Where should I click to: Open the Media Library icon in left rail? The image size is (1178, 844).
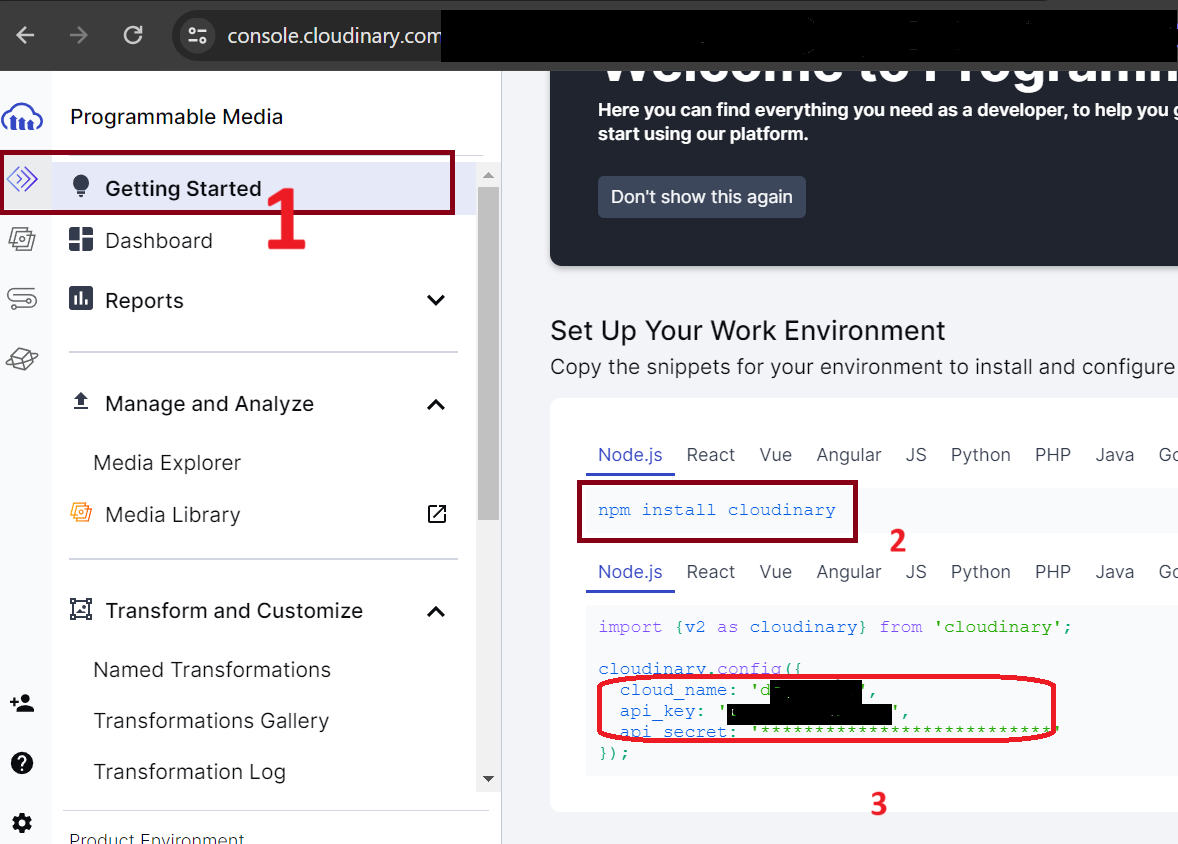(22, 239)
